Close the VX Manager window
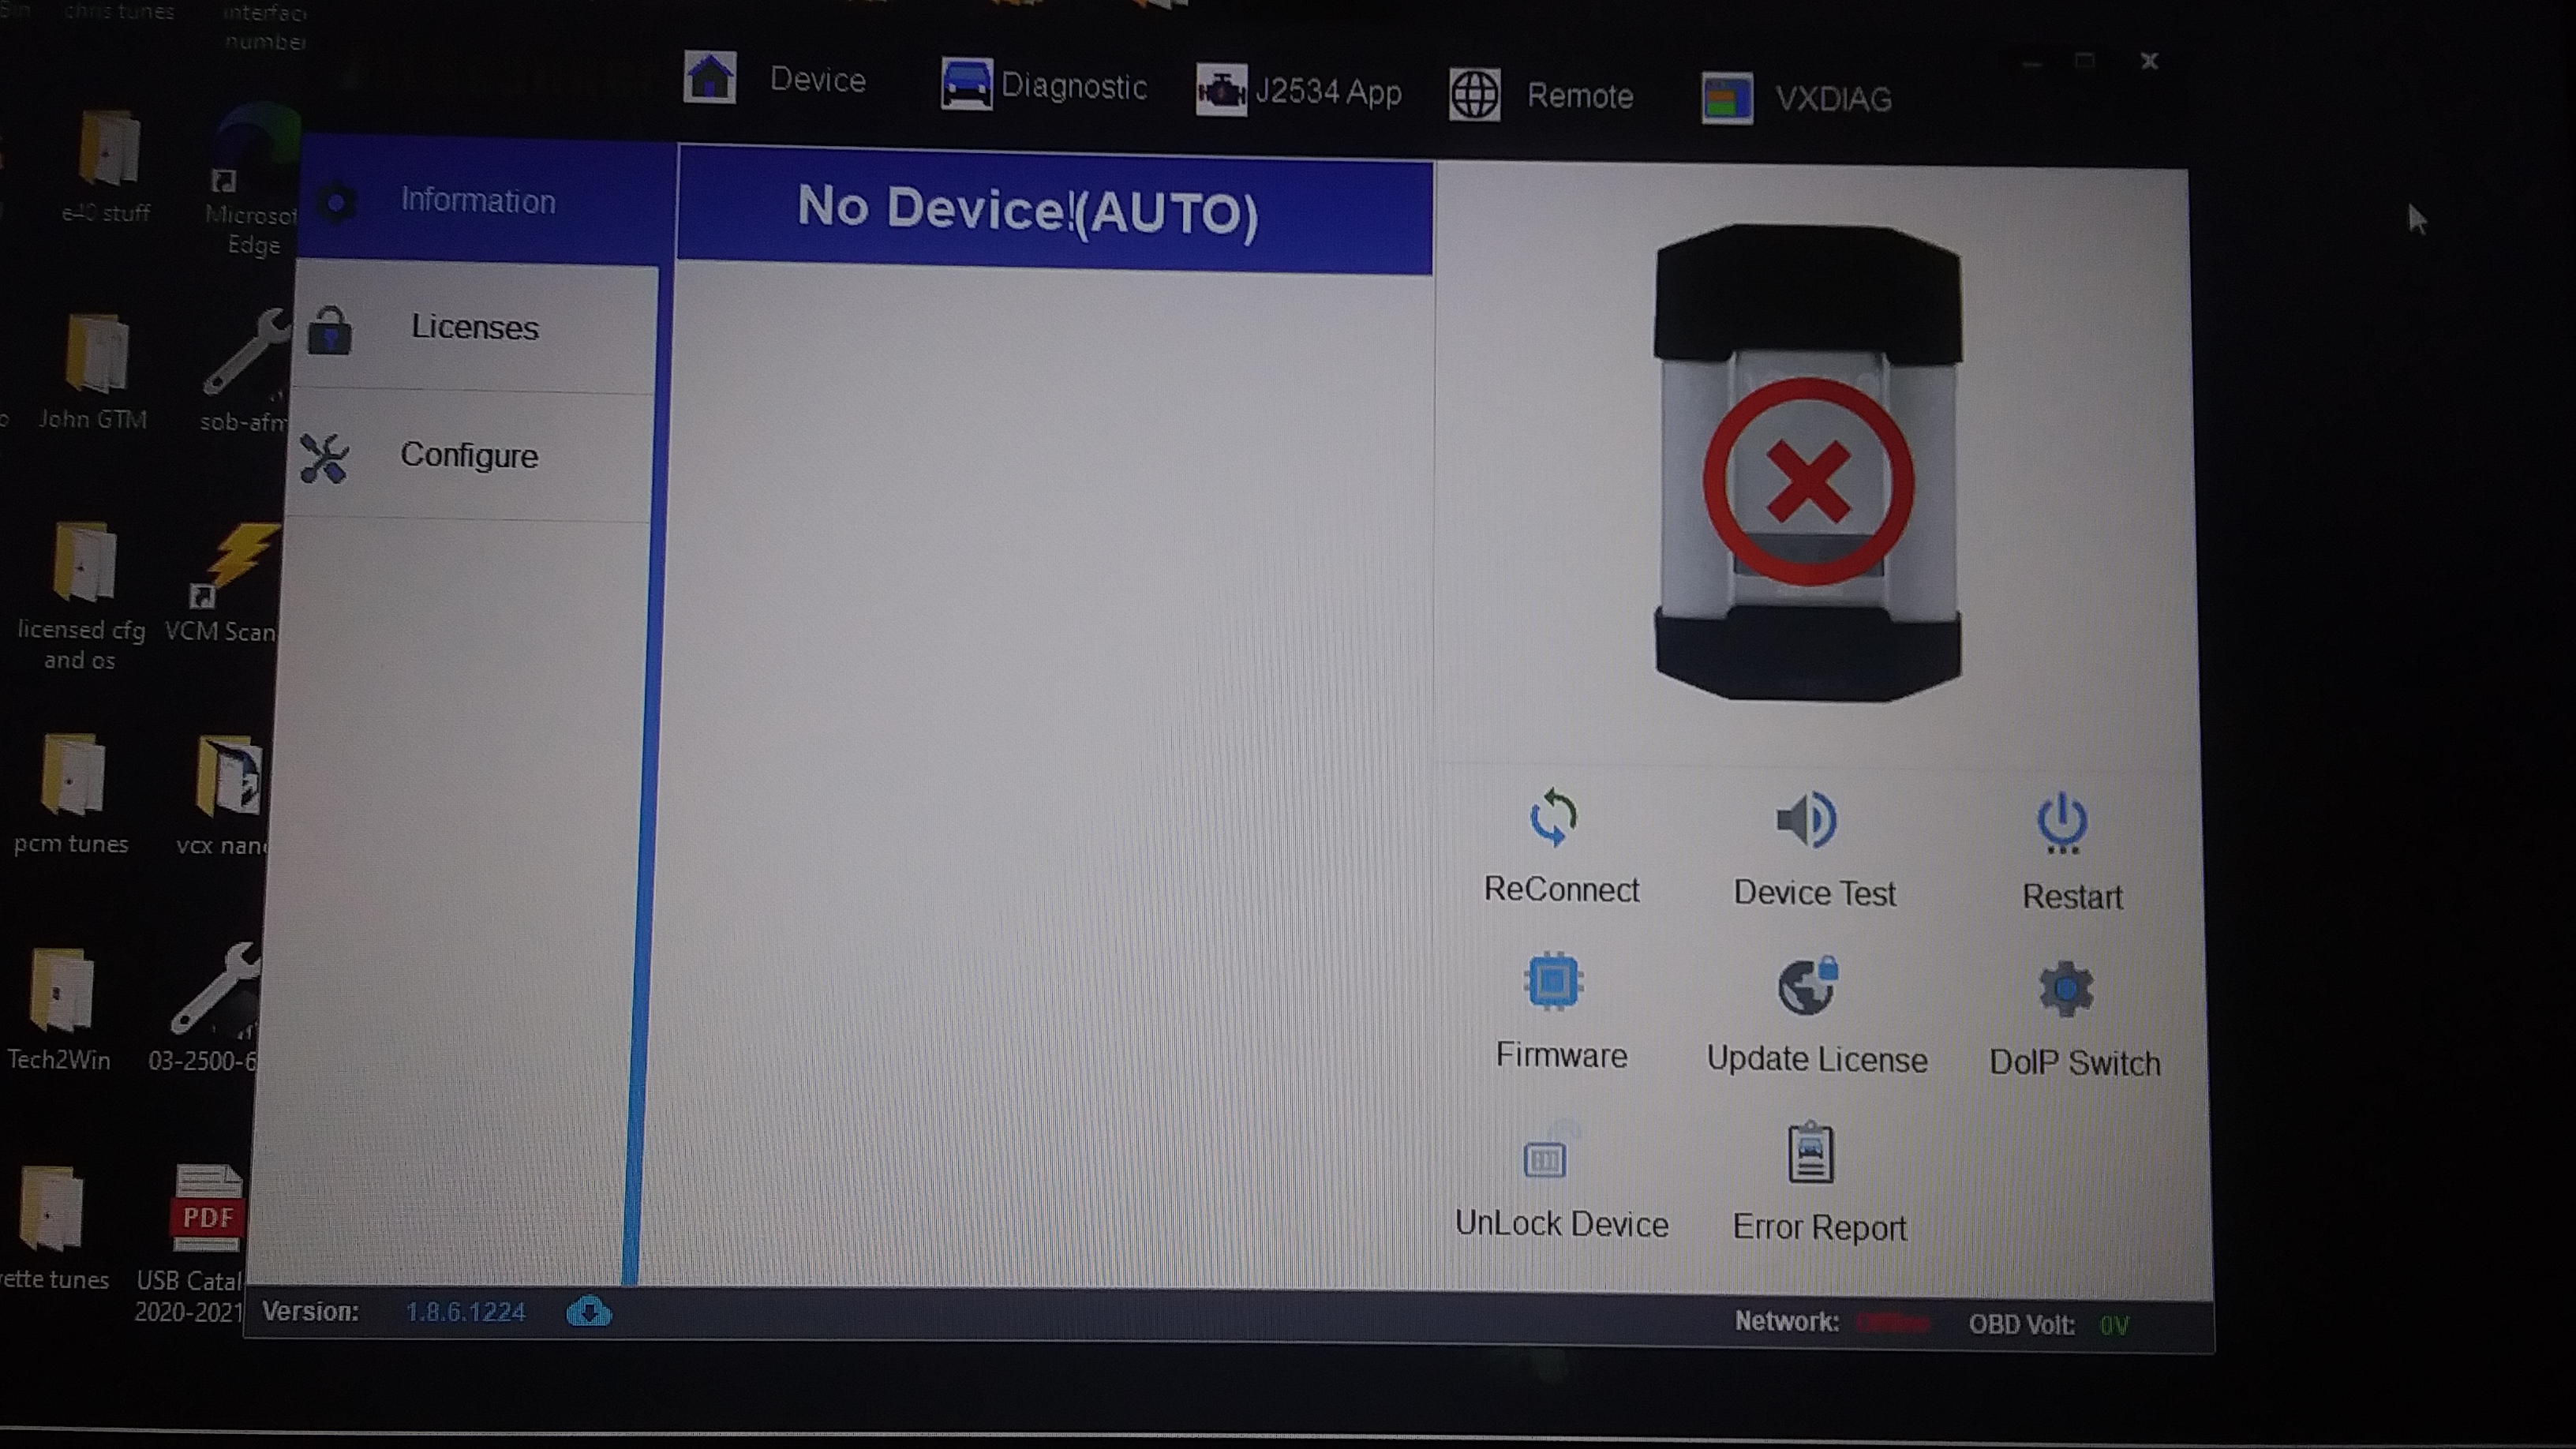This screenshot has height=1449, width=2576. [x=2149, y=62]
